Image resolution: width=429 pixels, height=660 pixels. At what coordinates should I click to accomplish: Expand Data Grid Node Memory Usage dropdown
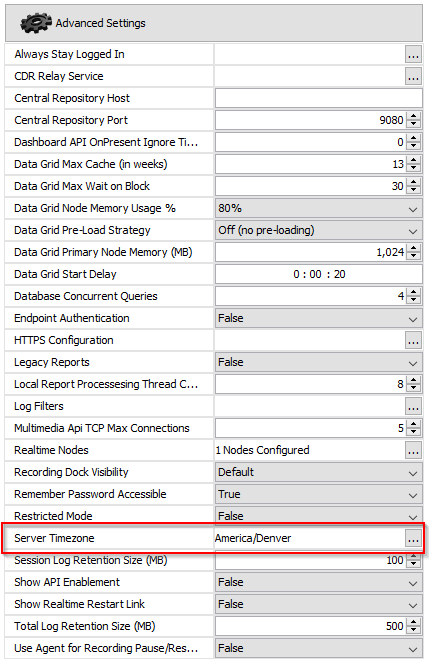(319, 208)
